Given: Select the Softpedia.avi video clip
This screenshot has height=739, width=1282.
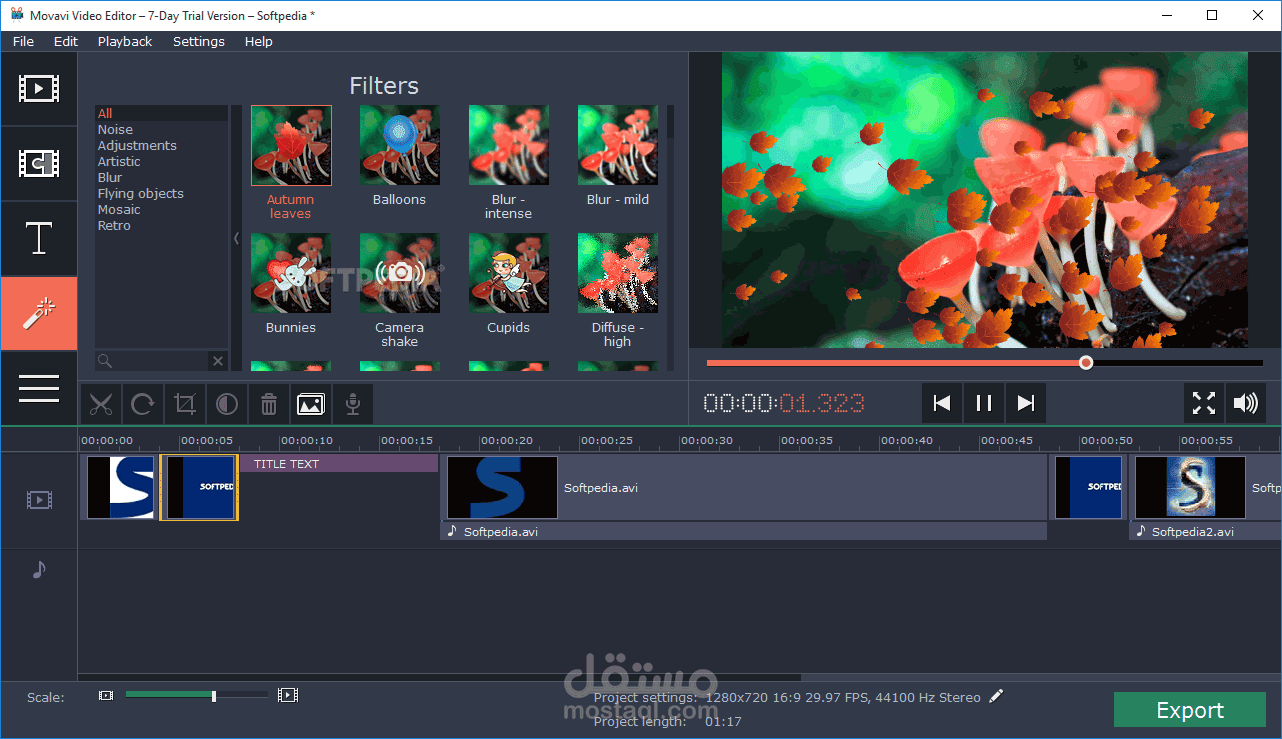Looking at the screenshot, I should (744, 487).
